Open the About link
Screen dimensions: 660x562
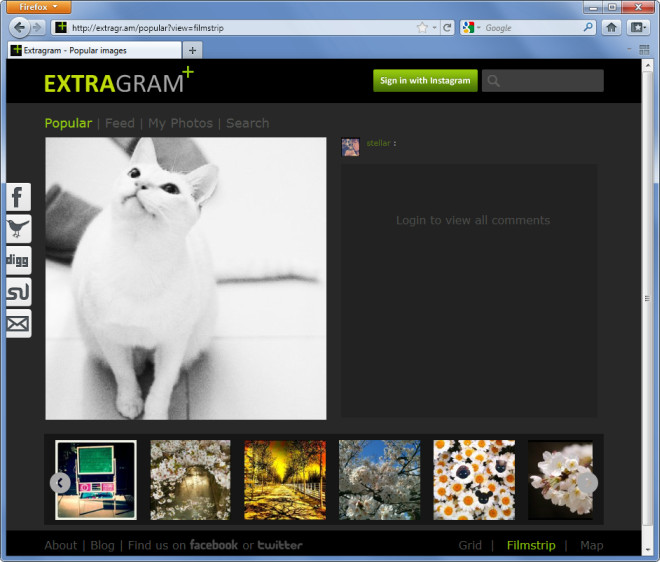coord(61,545)
